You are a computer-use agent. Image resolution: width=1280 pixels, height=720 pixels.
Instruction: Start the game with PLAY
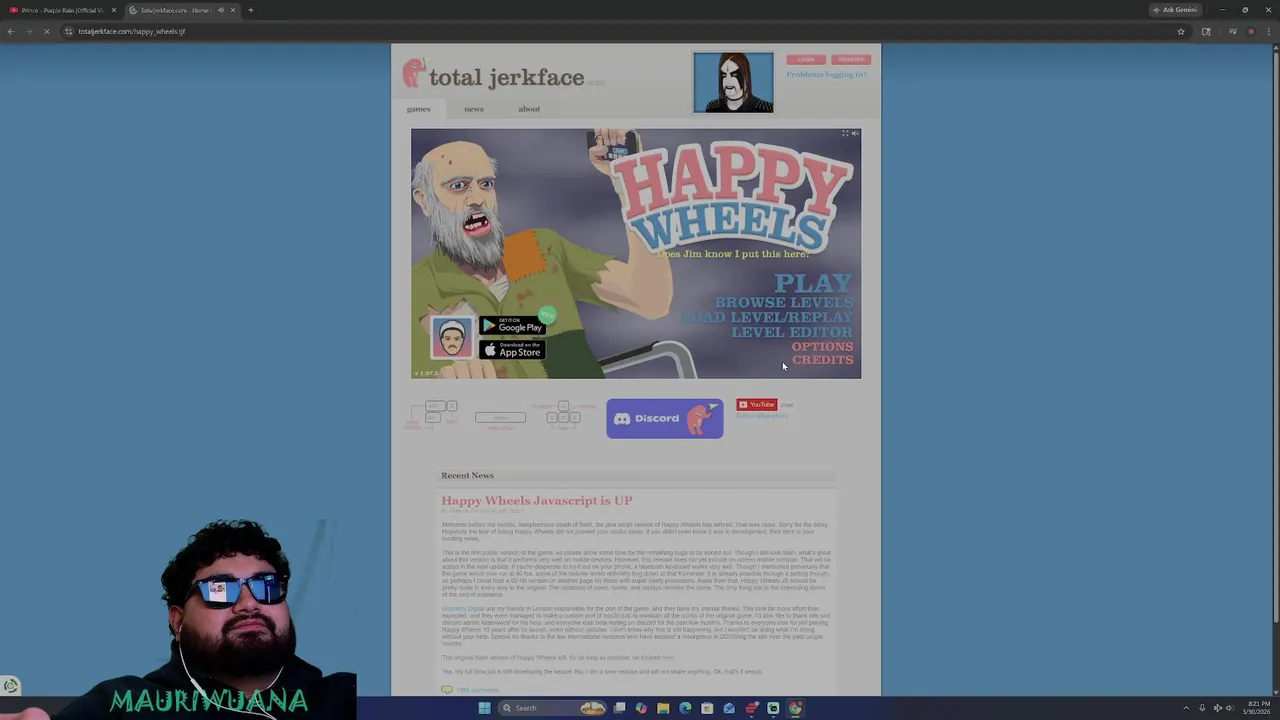point(812,284)
